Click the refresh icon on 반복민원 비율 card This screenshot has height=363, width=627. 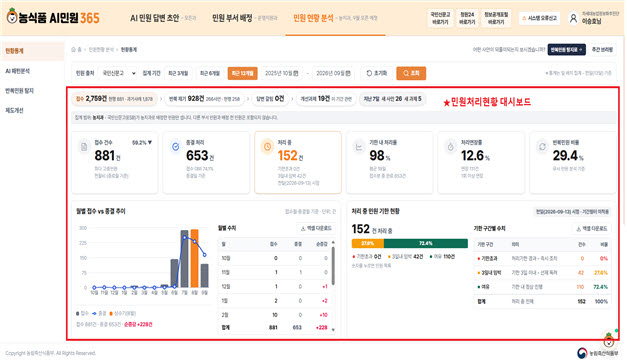[542, 147]
